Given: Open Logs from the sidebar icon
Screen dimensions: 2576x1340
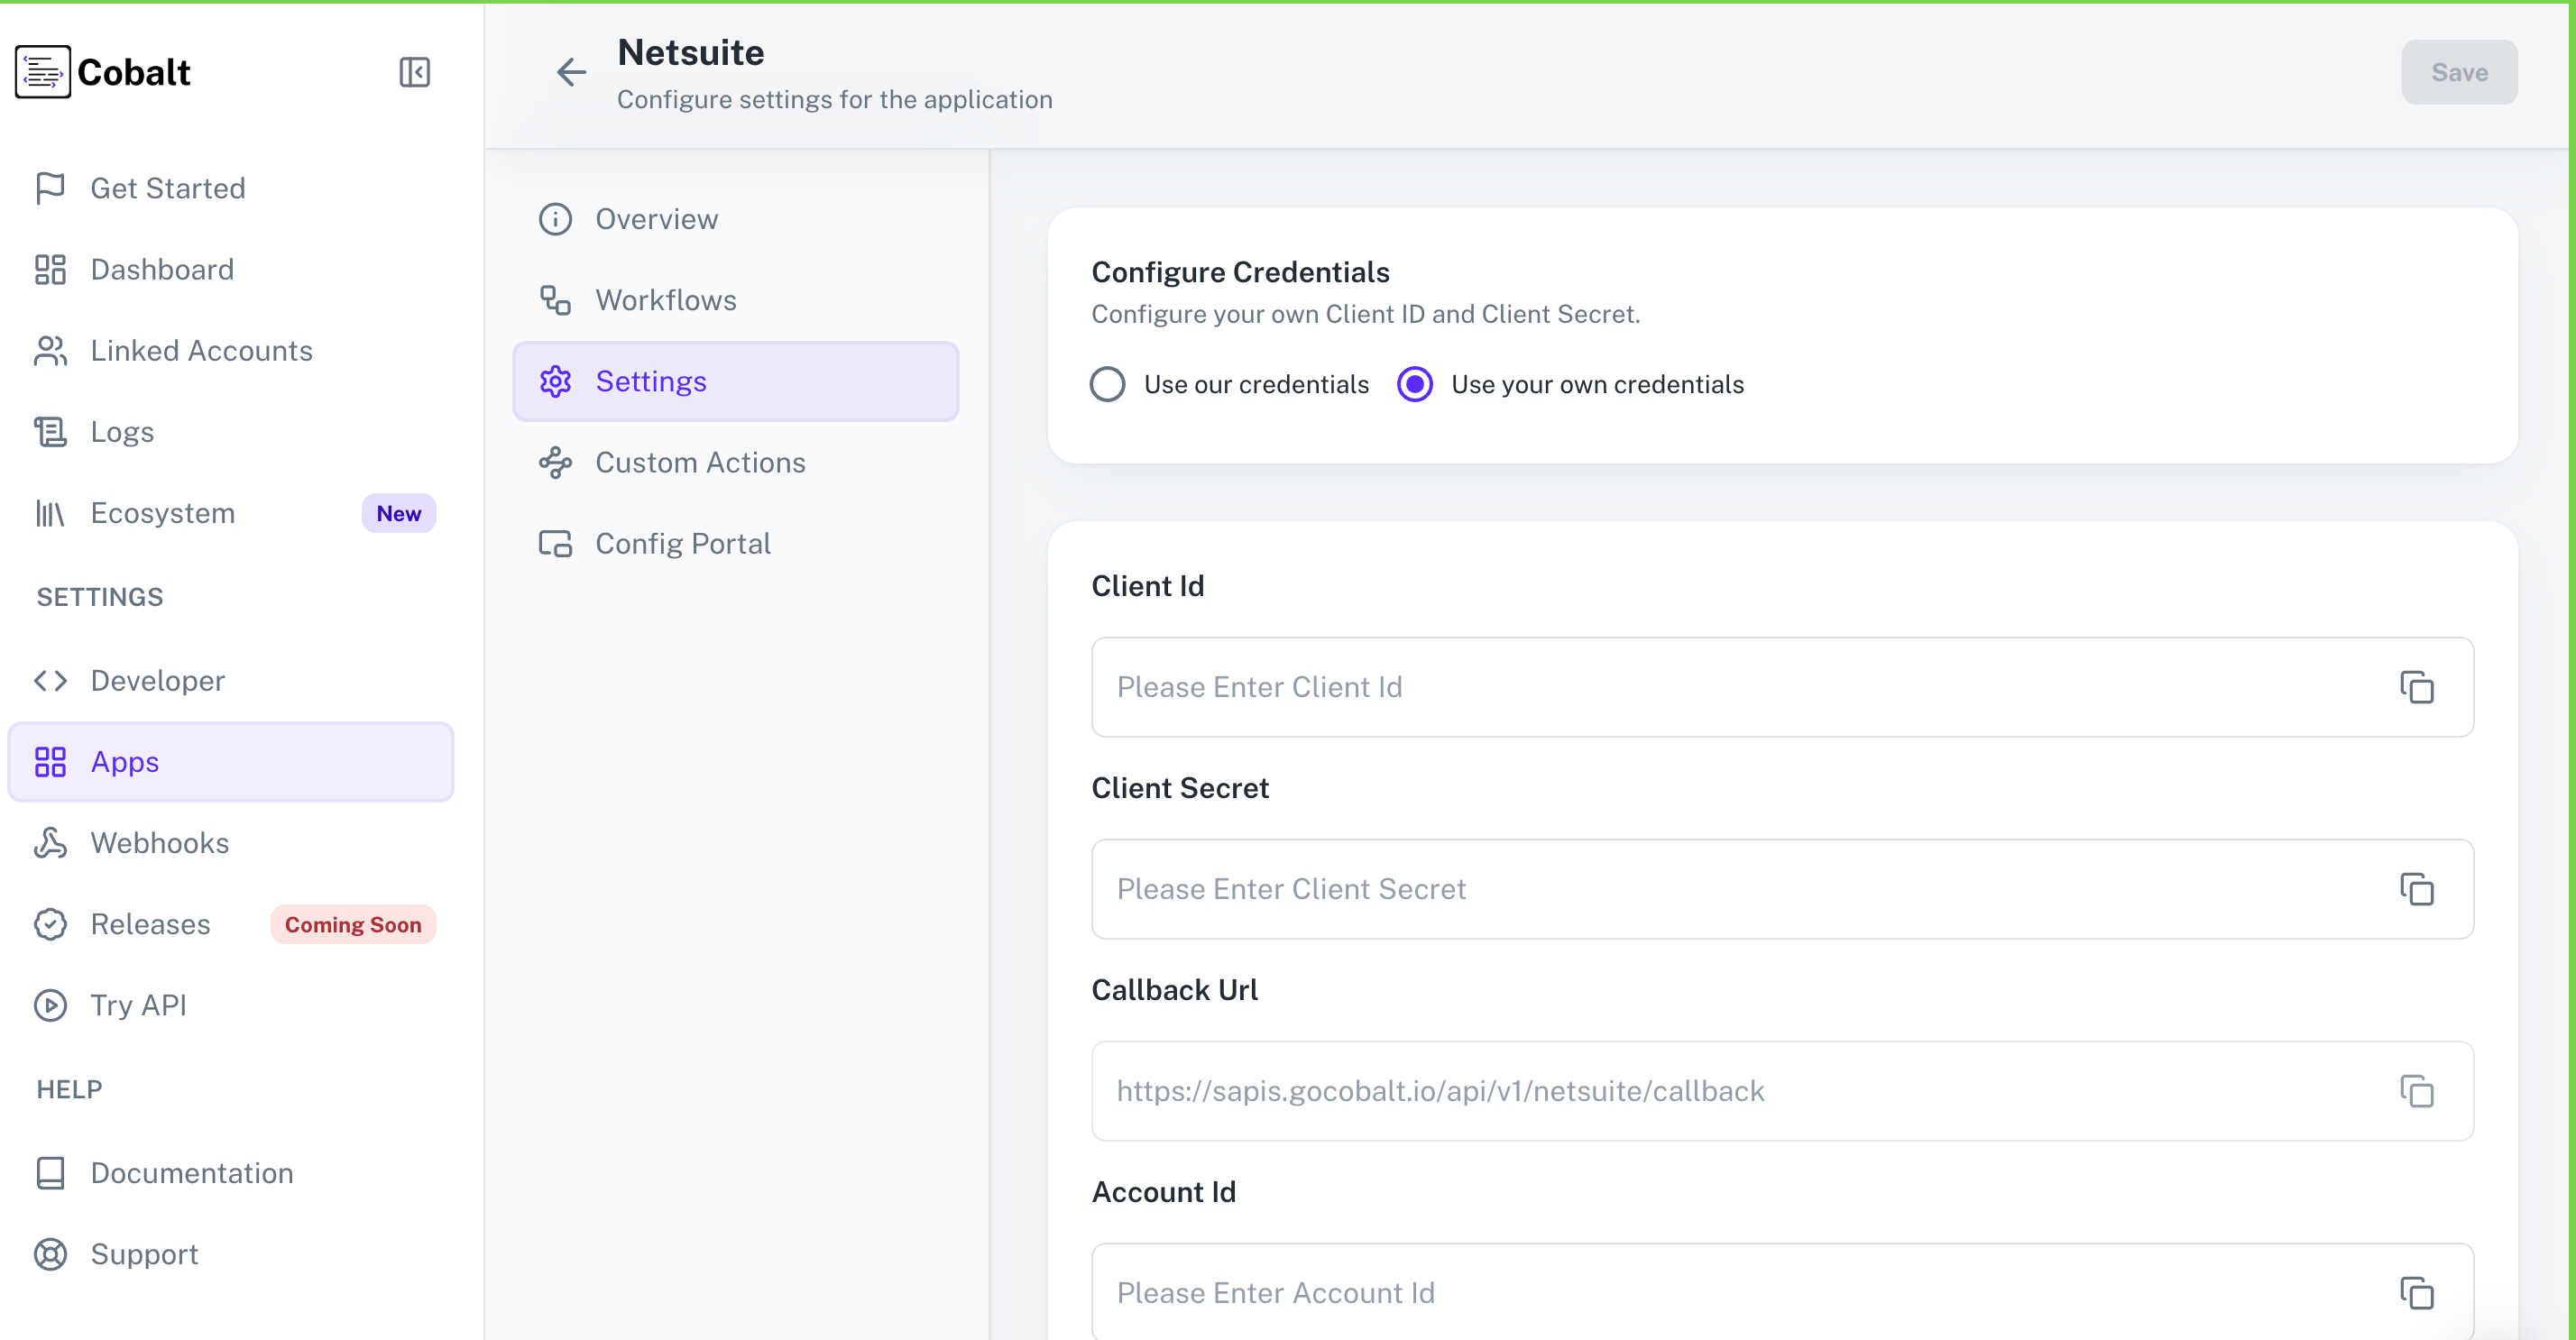Looking at the screenshot, I should (51, 431).
